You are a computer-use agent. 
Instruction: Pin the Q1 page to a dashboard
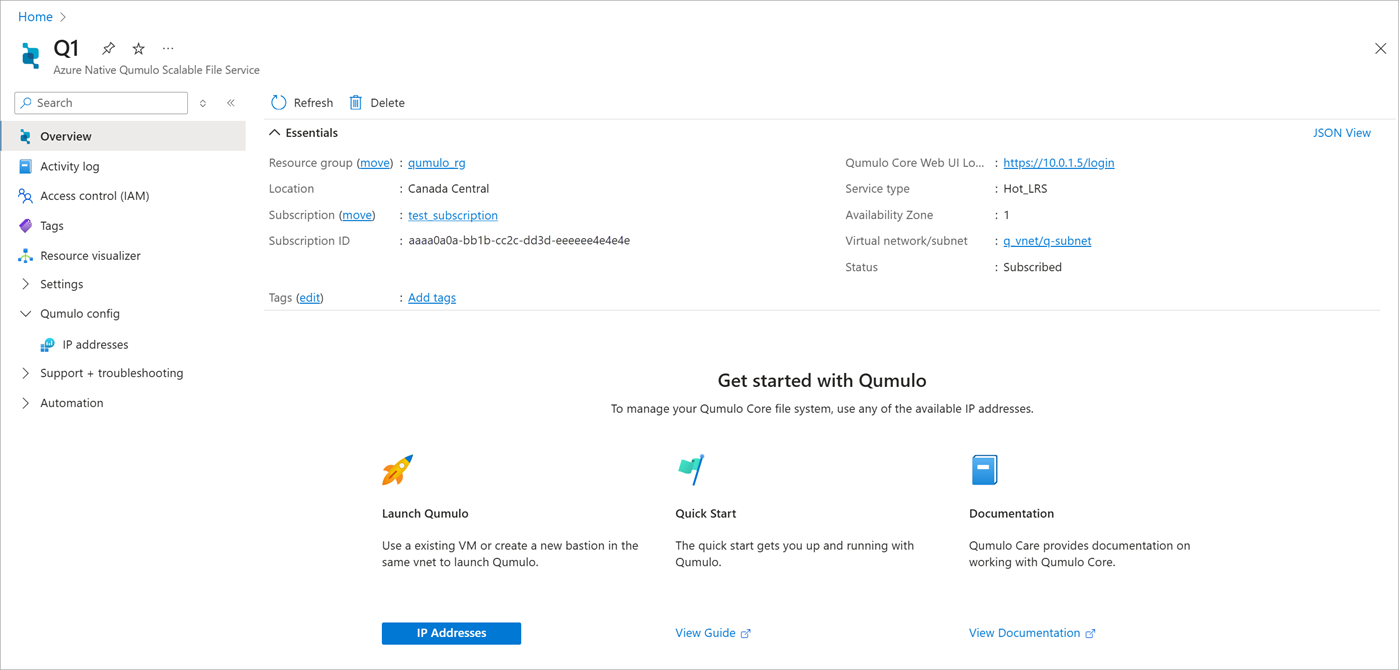(107, 47)
